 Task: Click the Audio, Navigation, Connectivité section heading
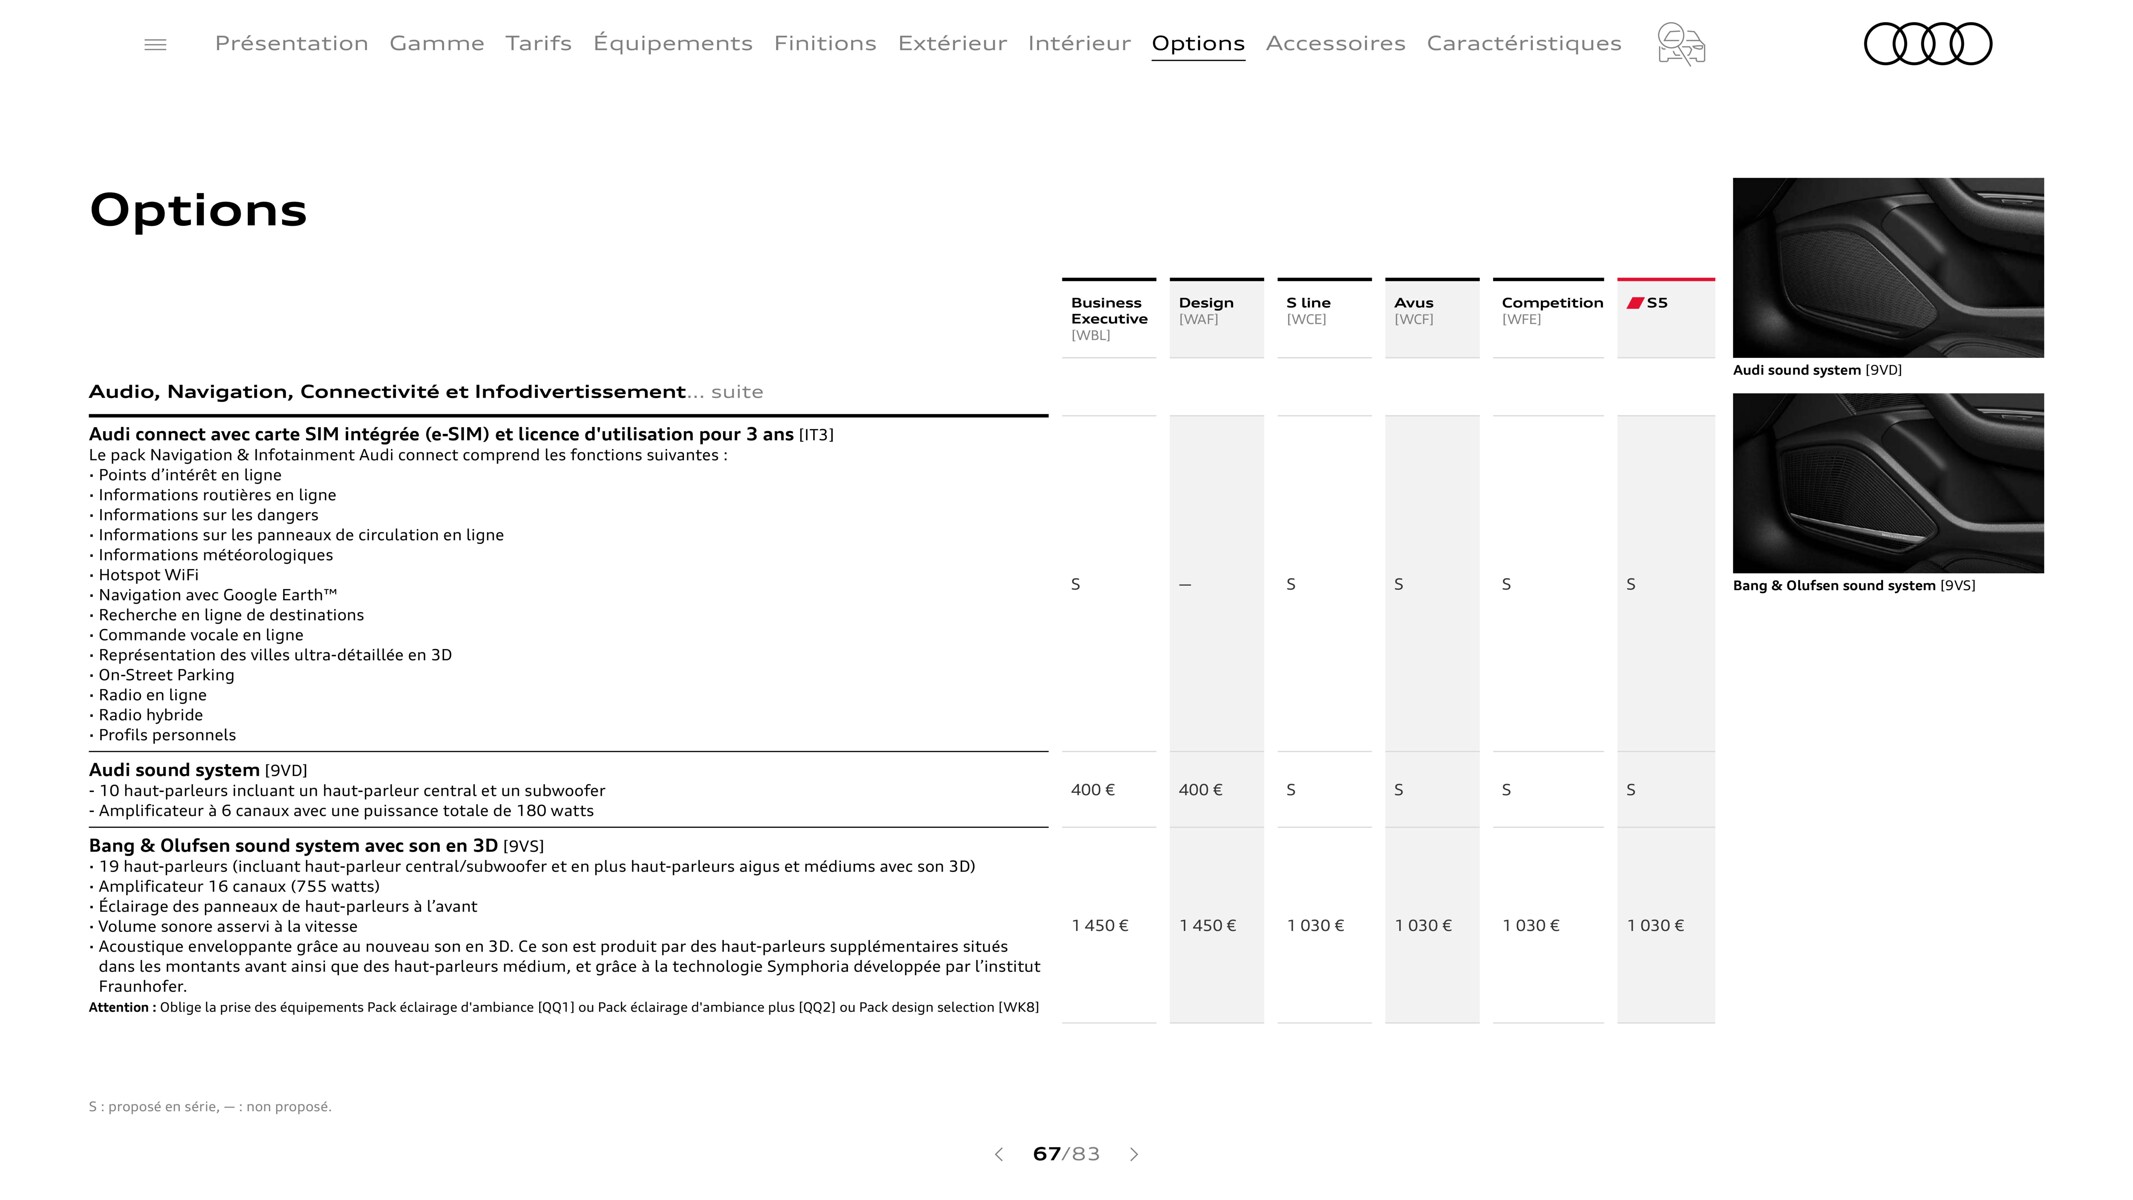pyautogui.click(x=426, y=392)
